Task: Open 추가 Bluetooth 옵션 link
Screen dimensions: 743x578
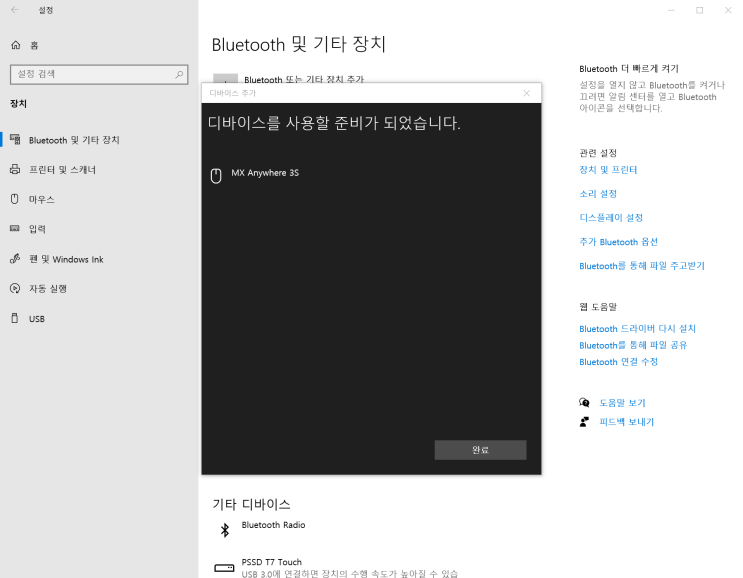Action: pyautogui.click(x=618, y=242)
